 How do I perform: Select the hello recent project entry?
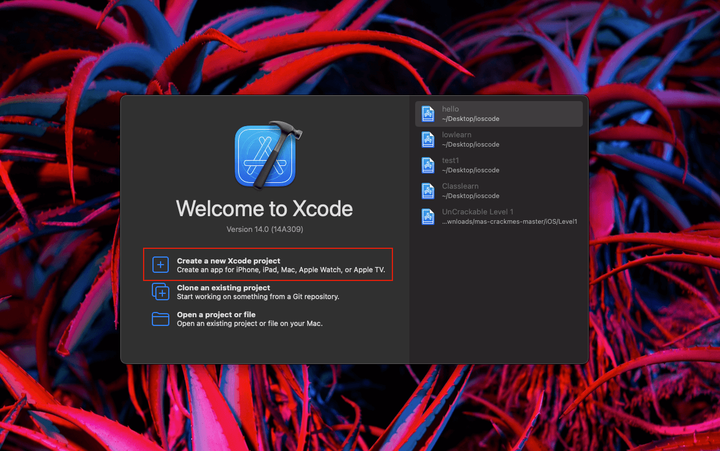coord(499,114)
